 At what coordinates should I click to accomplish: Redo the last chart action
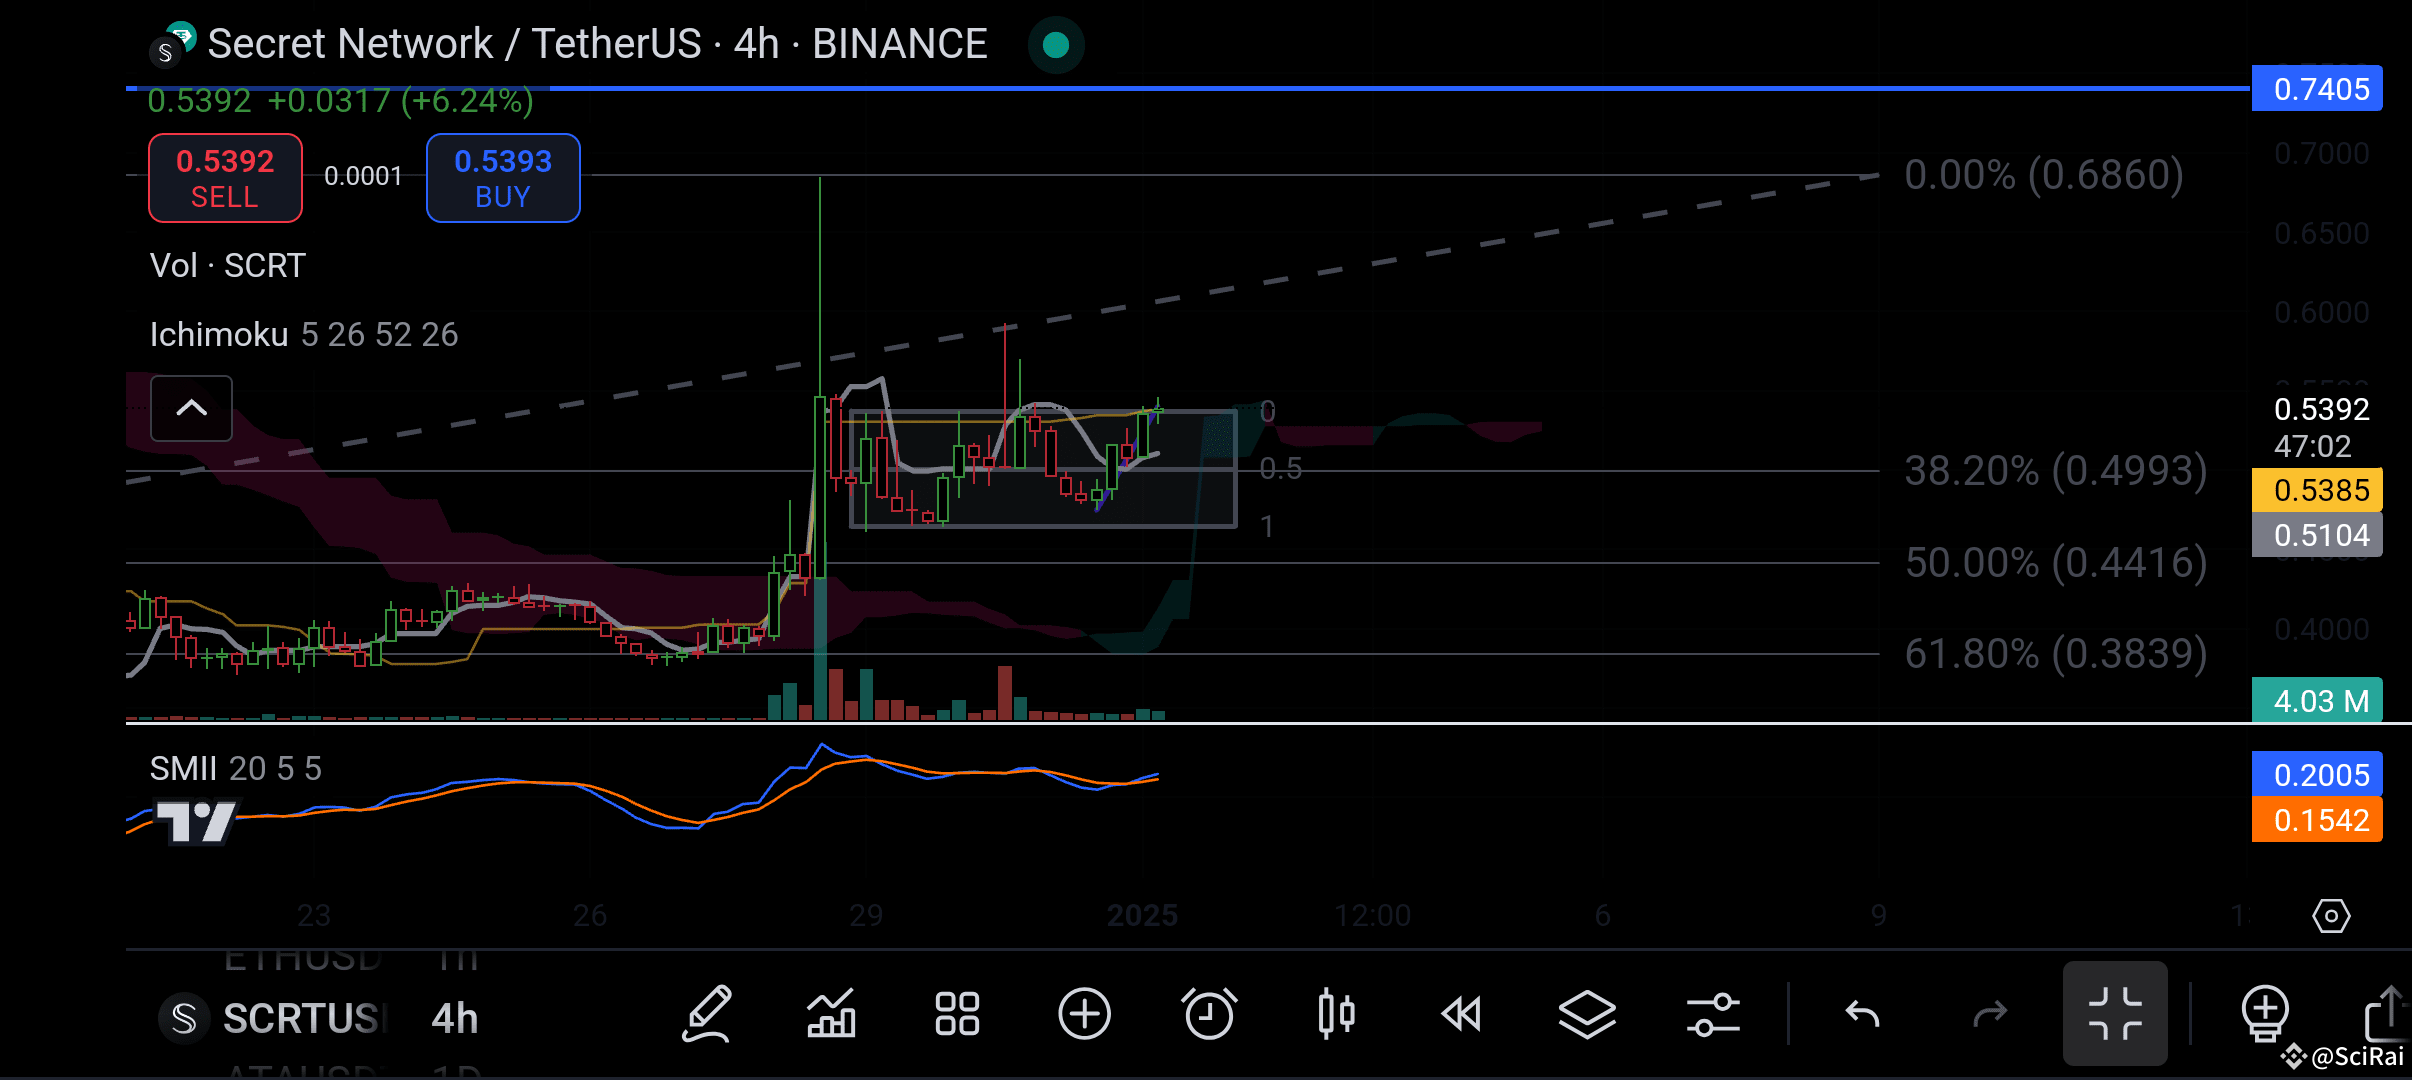[x=1989, y=1014]
